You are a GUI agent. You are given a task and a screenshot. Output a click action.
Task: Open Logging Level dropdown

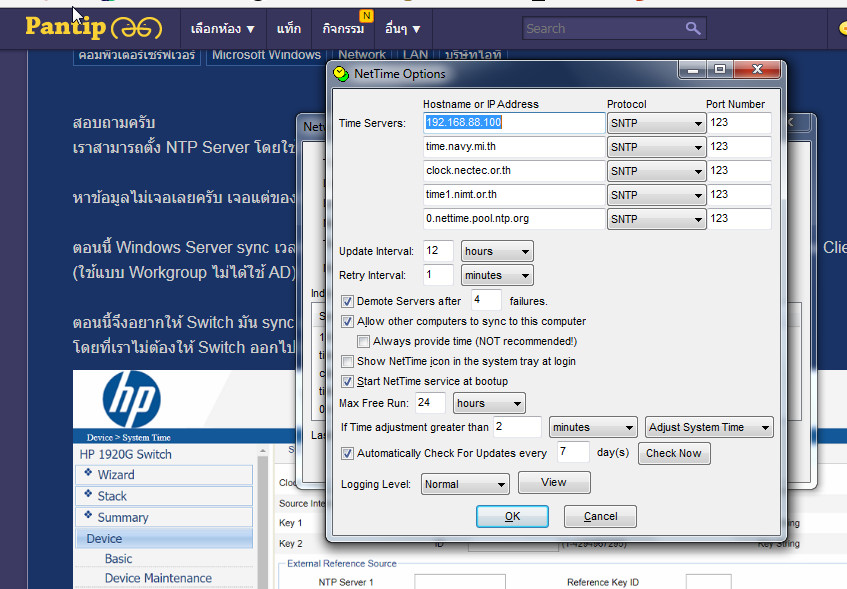465,485
